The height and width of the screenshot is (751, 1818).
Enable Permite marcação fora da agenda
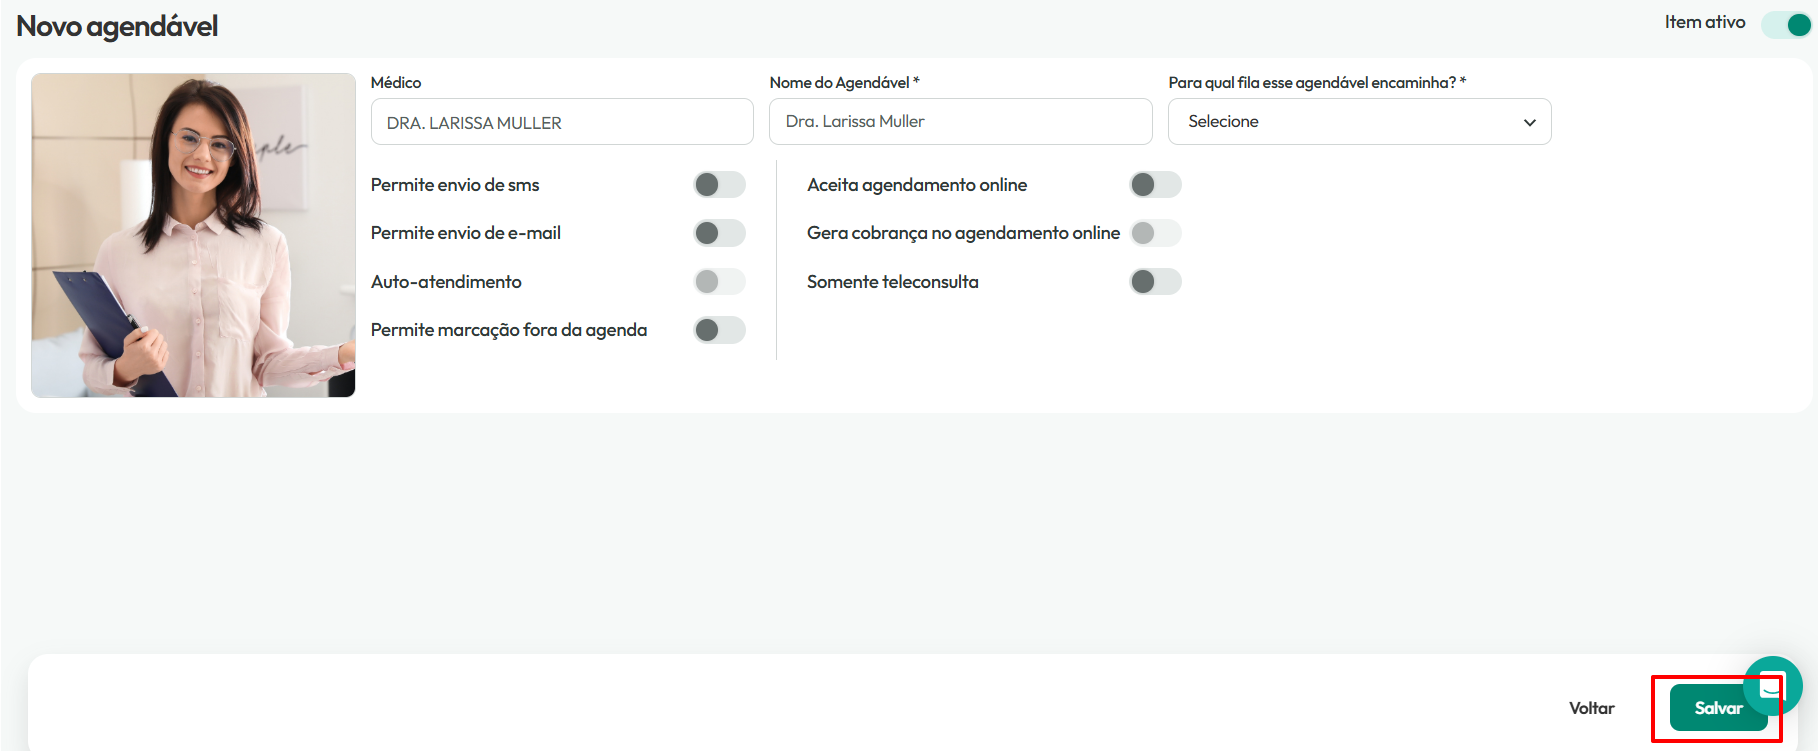(x=720, y=330)
